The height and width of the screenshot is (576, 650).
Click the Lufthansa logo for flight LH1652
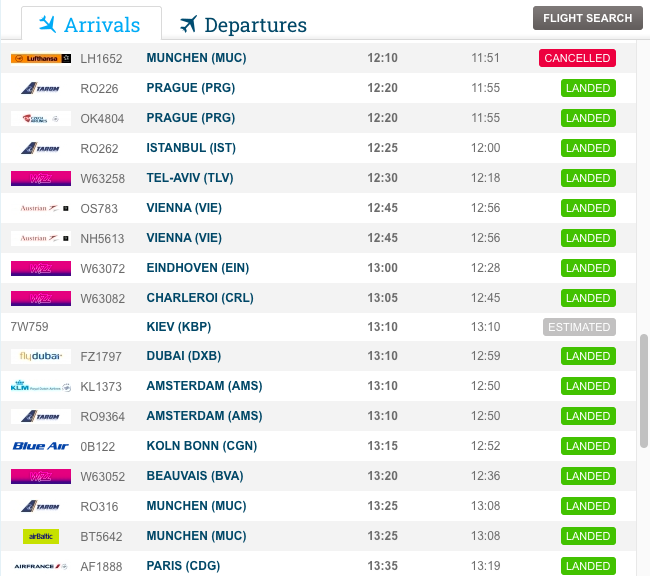pos(41,59)
